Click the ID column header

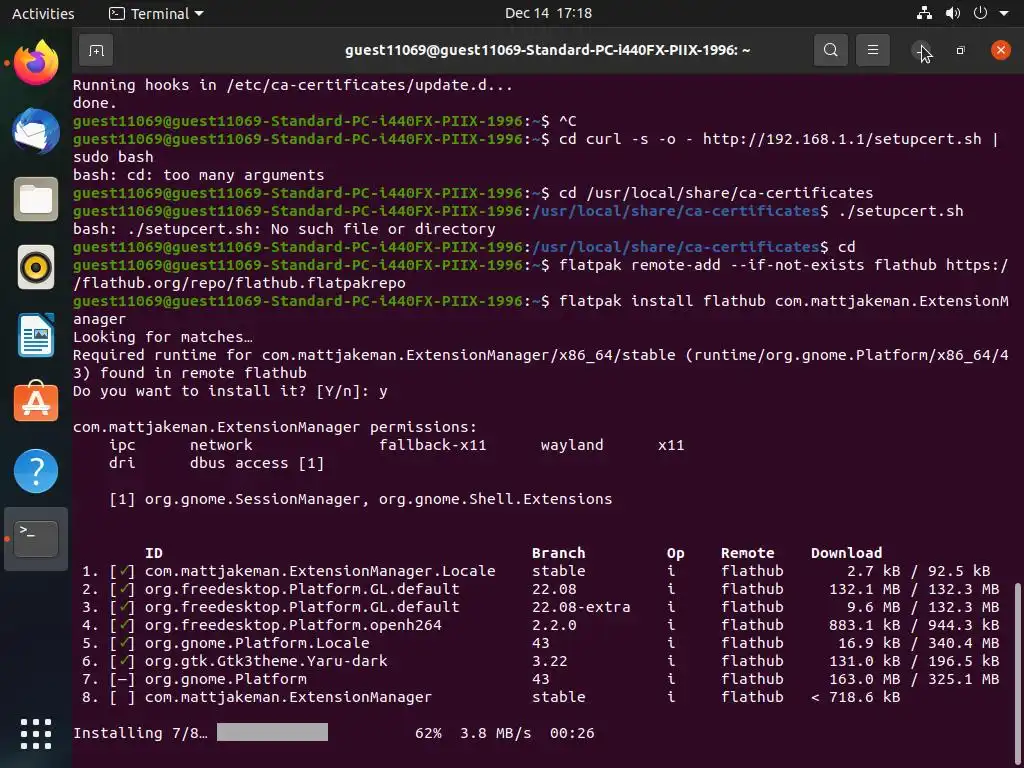tap(153, 553)
